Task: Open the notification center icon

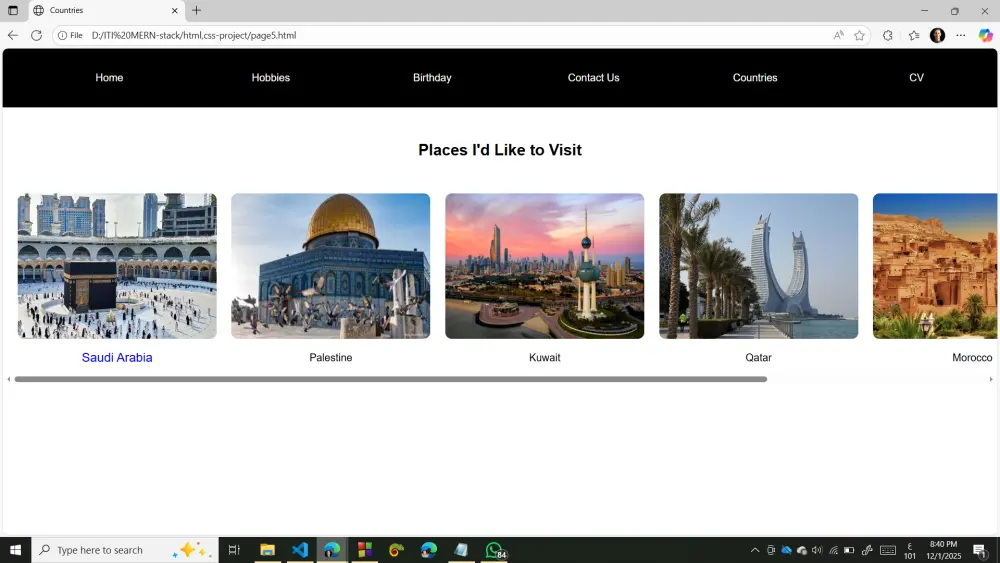Action: coord(980,550)
